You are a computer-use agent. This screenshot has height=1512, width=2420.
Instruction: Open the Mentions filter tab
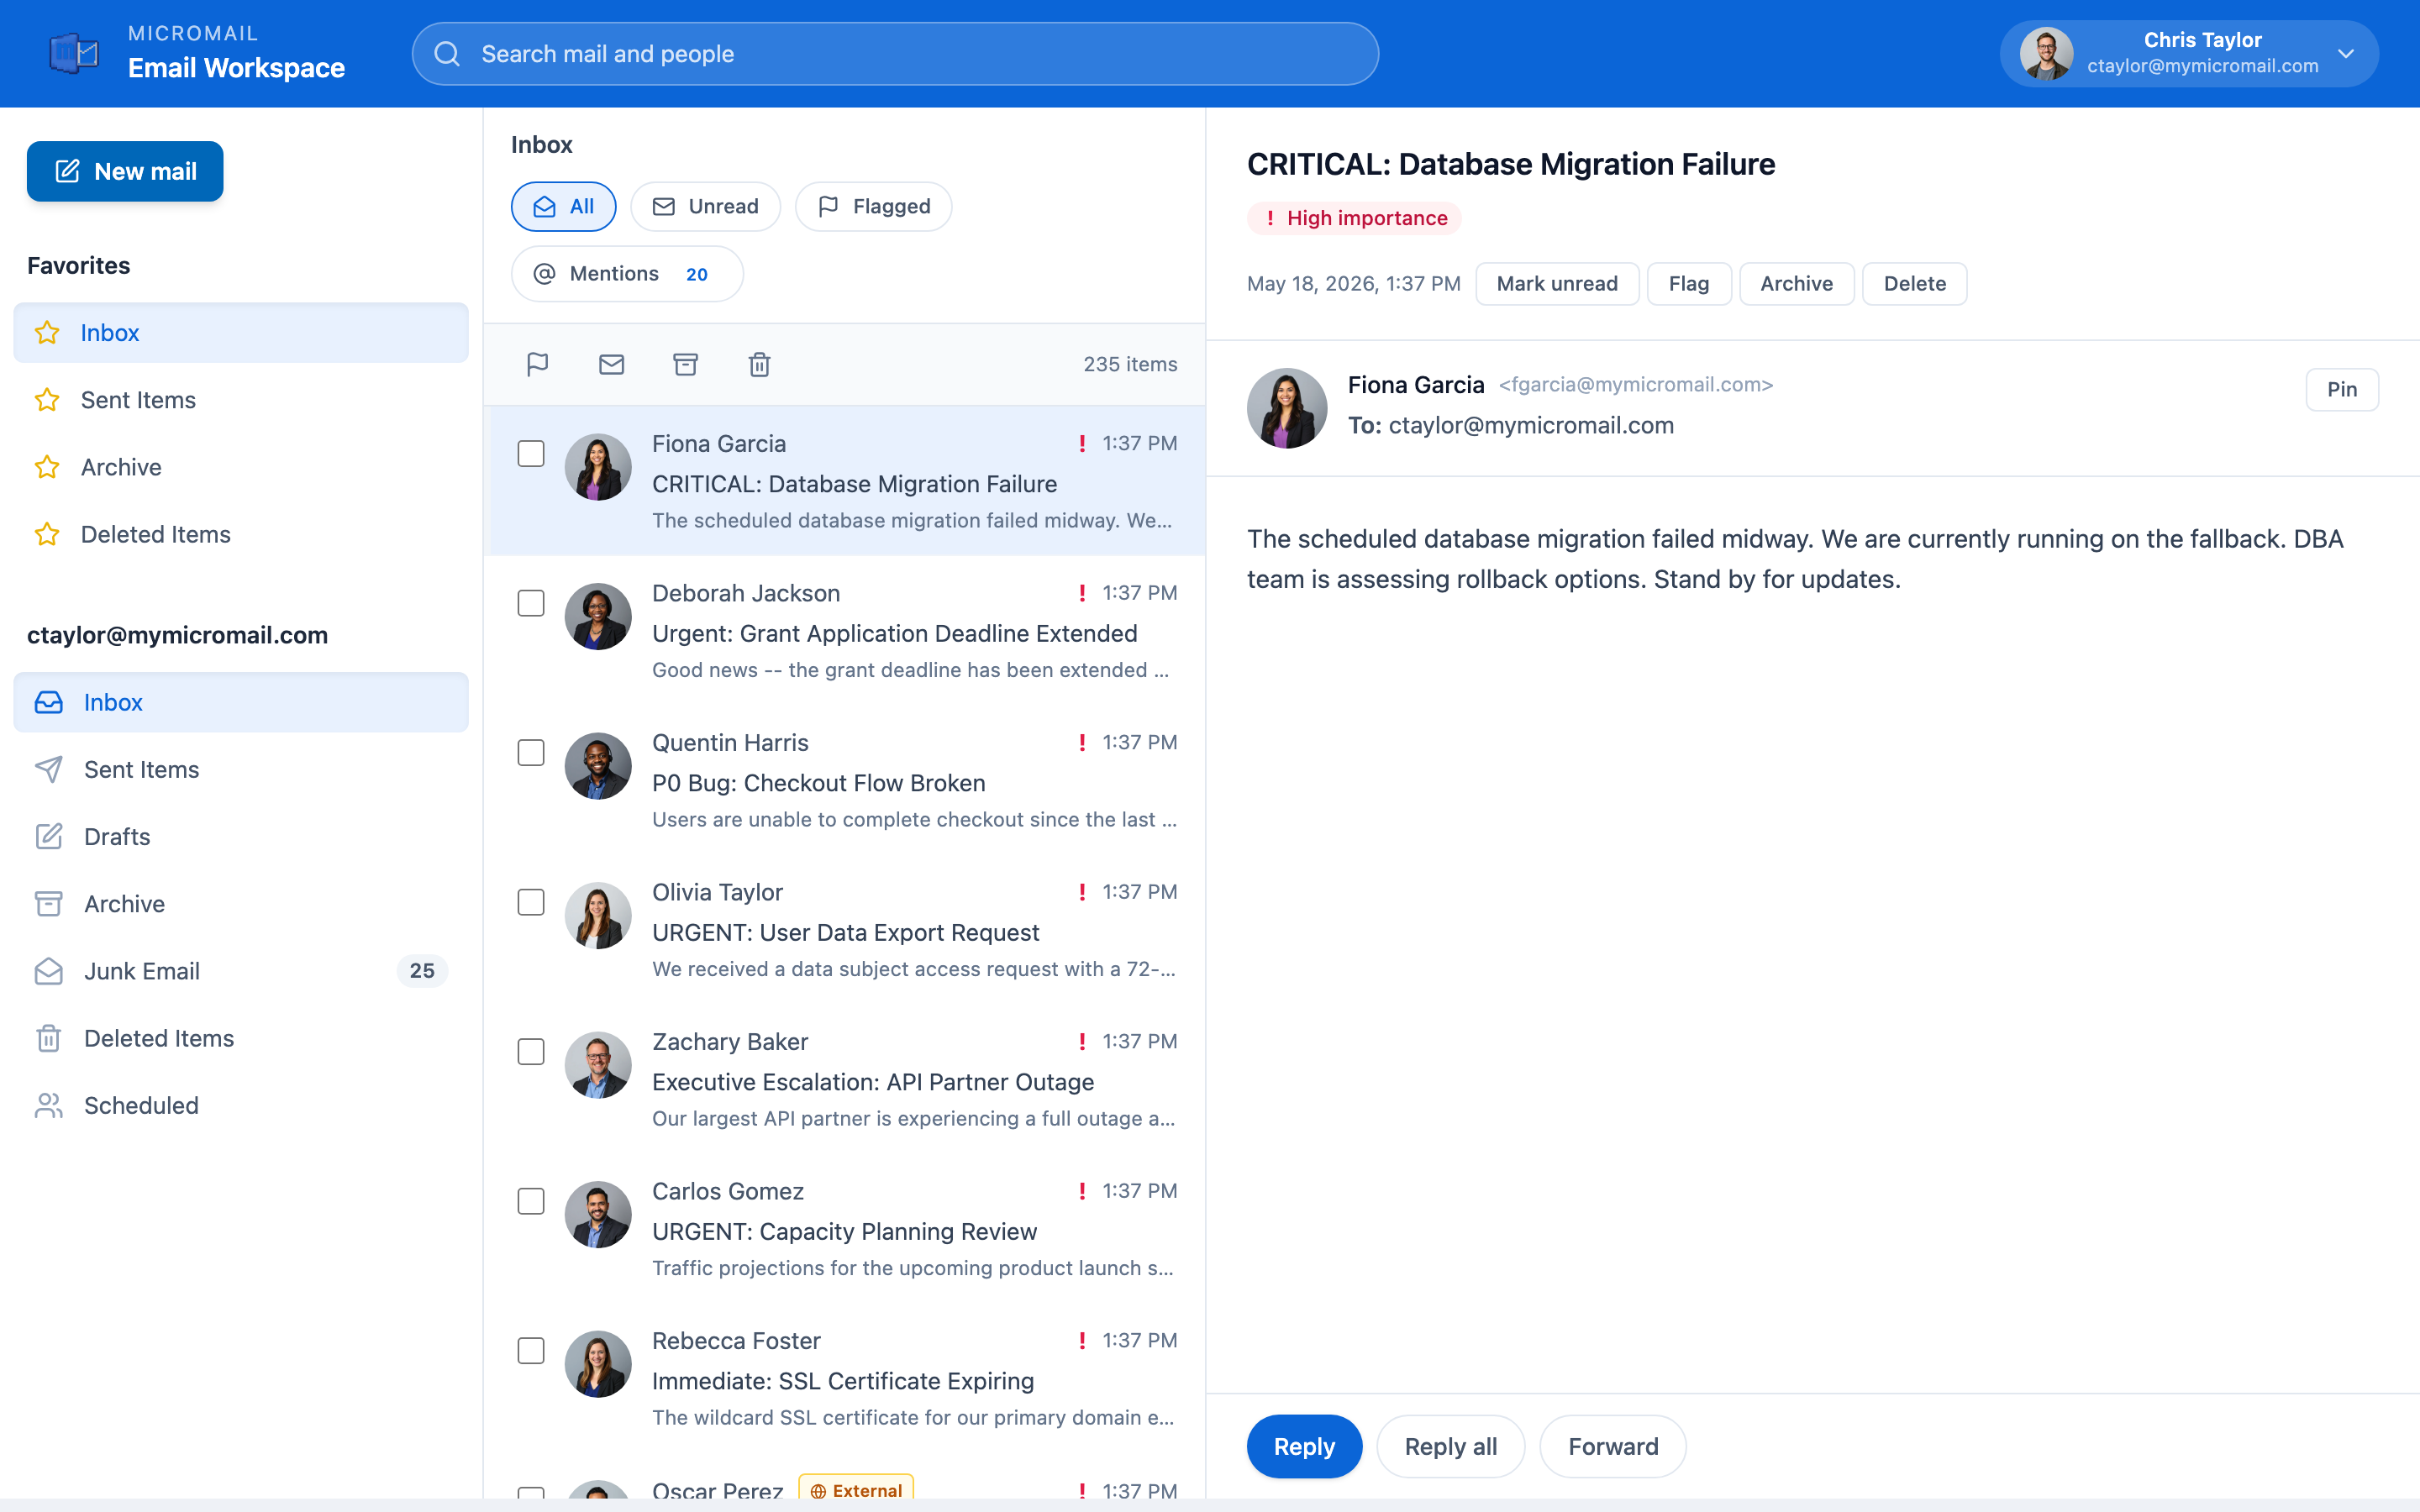pos(627,274)
